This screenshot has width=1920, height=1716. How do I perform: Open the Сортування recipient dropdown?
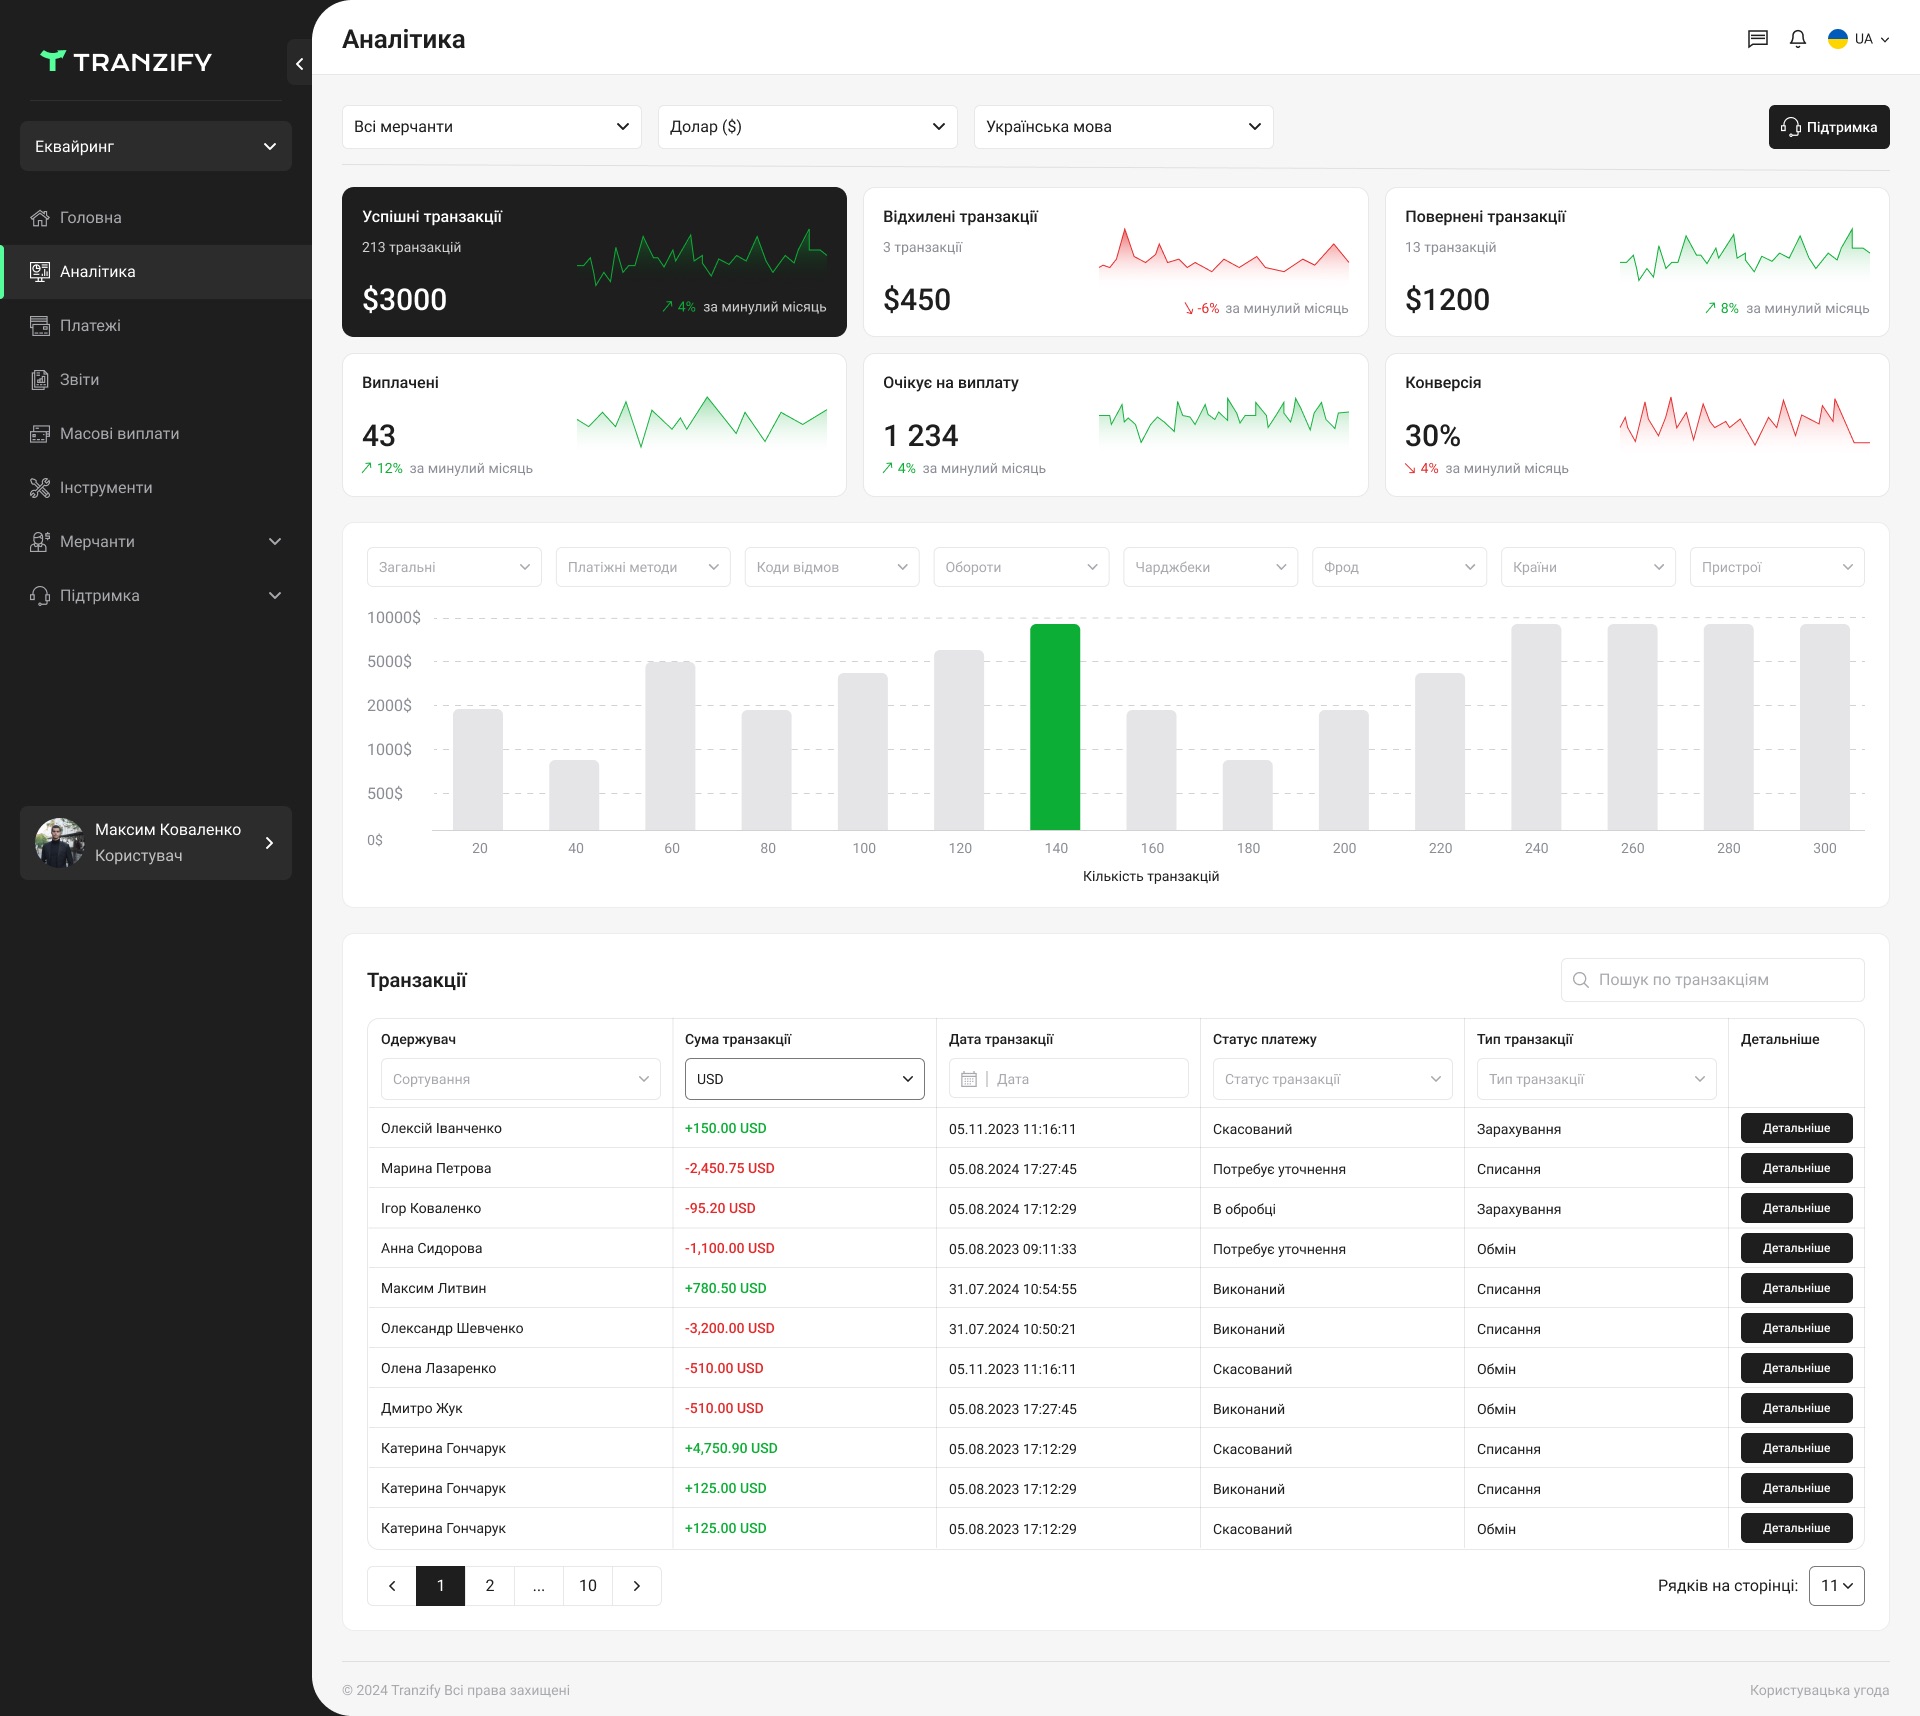click(x=520, y=1079)
